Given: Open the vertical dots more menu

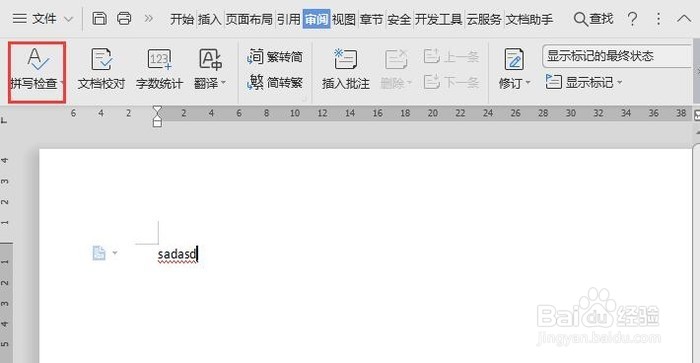Looking at the screenshot, I should pos(658,19).
